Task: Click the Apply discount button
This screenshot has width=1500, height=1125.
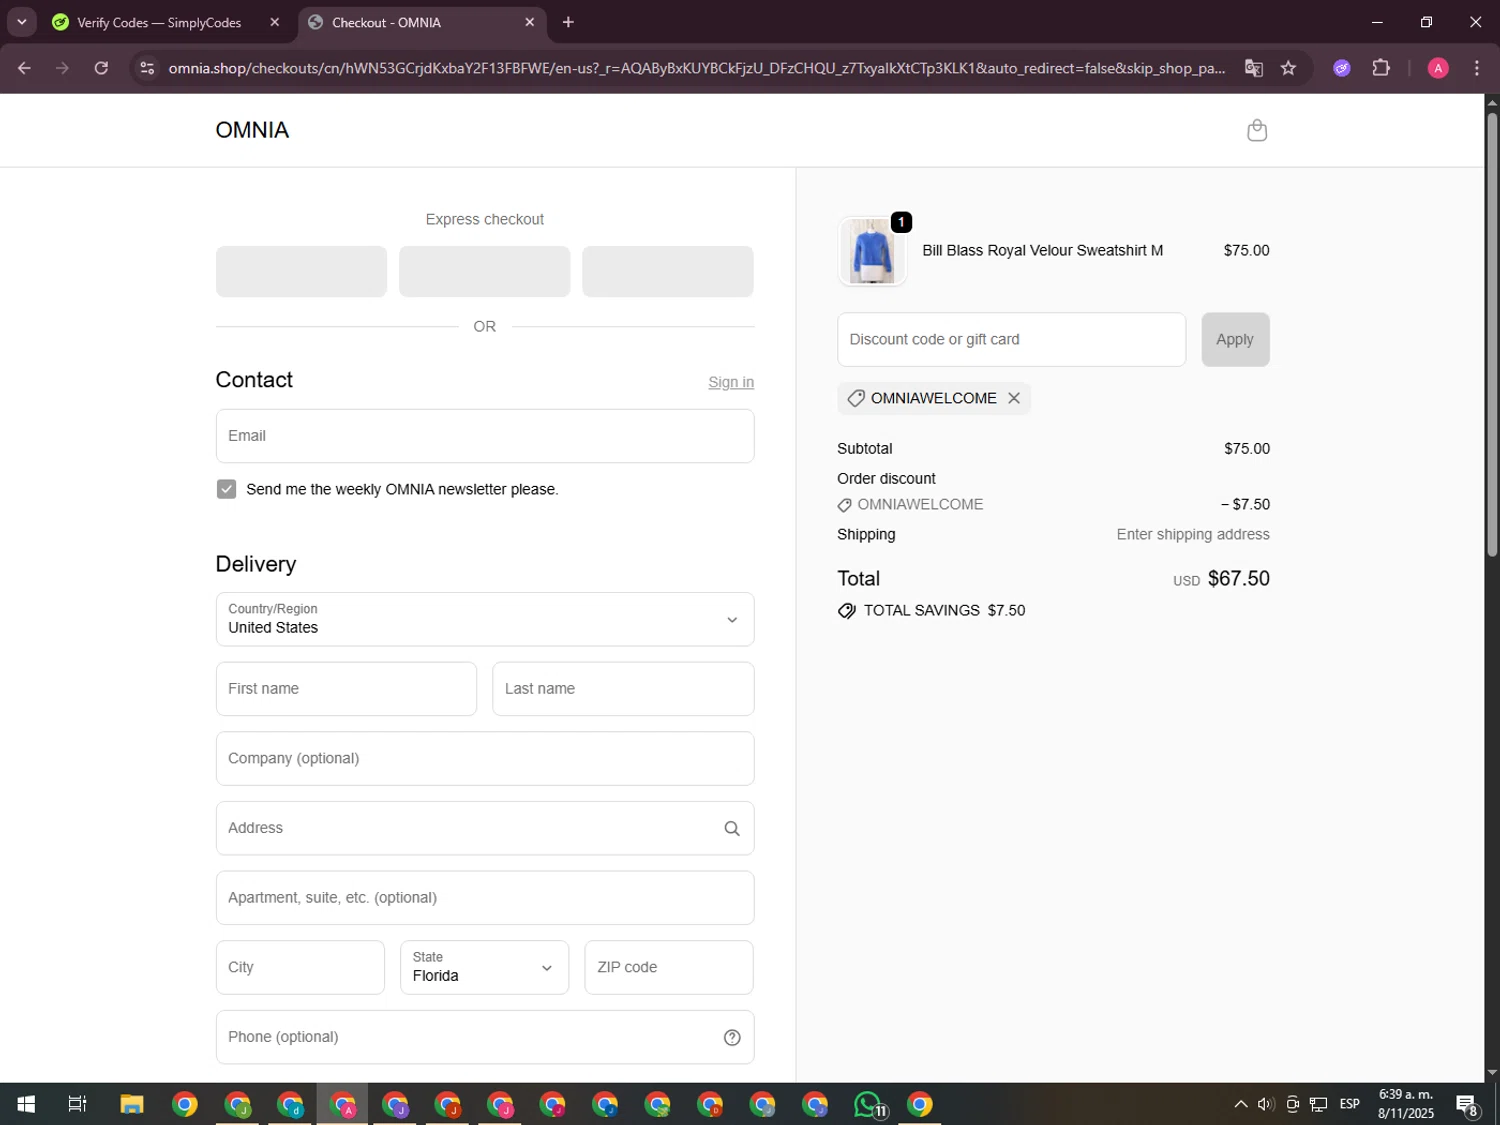Action: (x=1235, y=339)
